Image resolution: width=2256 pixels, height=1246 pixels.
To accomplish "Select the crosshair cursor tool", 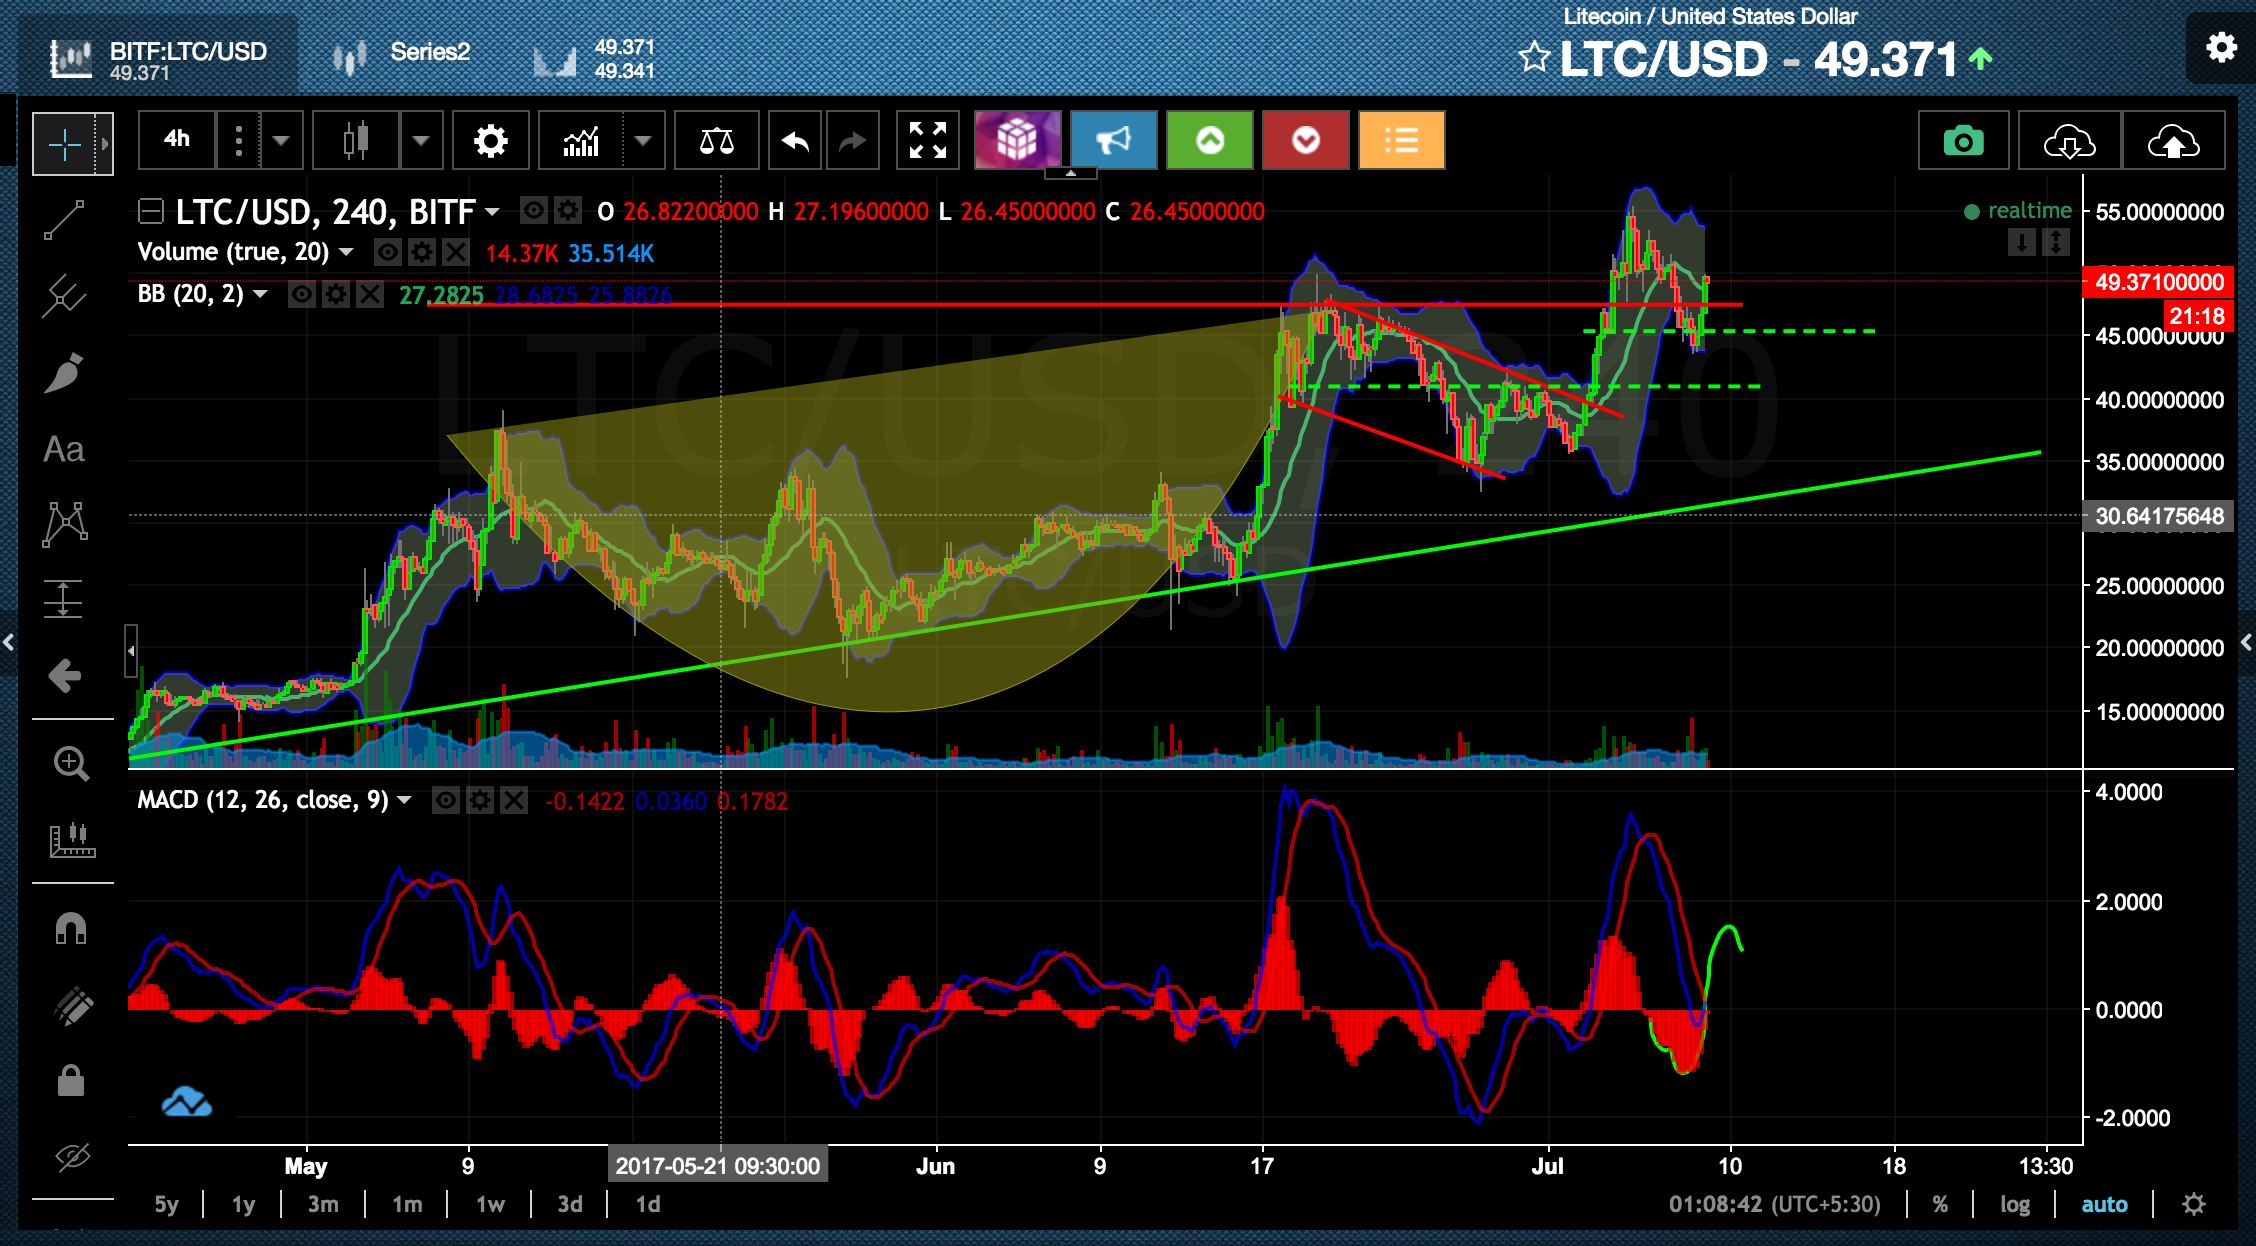I will [65, 144].
